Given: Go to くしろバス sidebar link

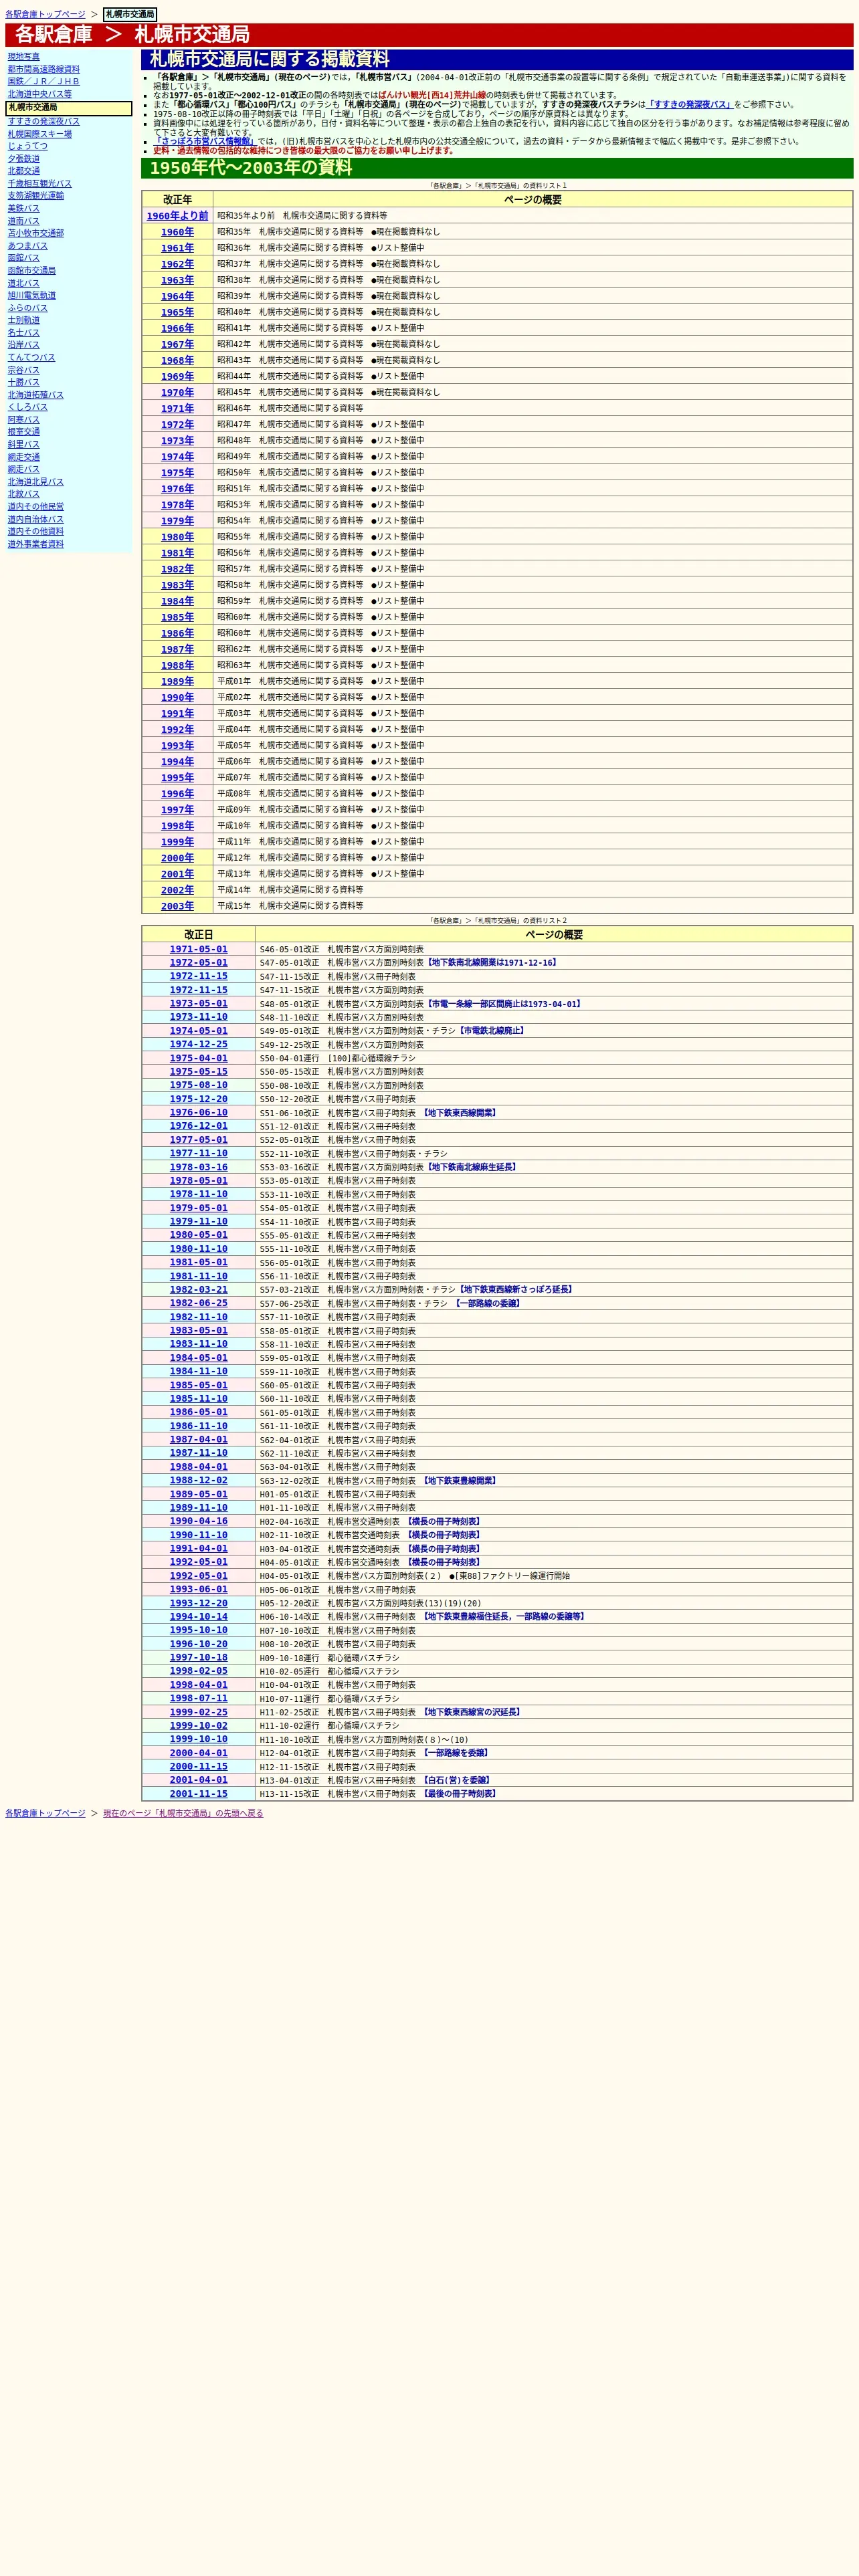Looking at the screenshot, I should pyautogui.click(x=28, y=407).
